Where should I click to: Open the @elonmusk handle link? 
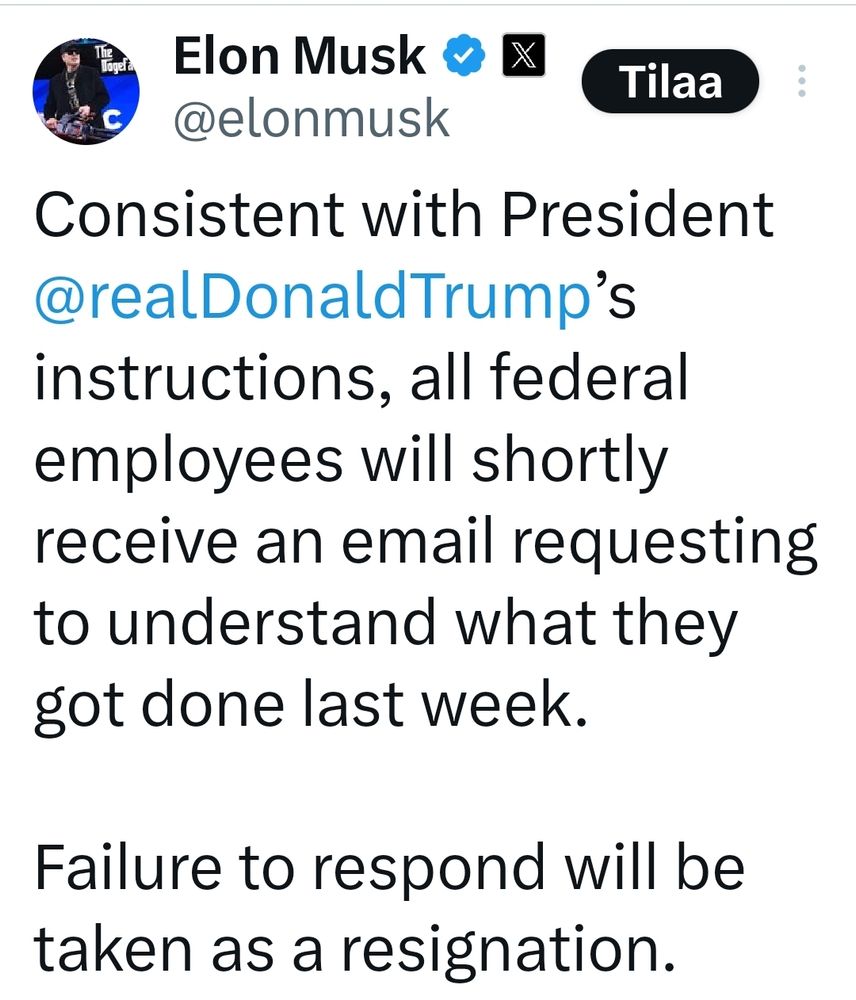tap(312, 118)
